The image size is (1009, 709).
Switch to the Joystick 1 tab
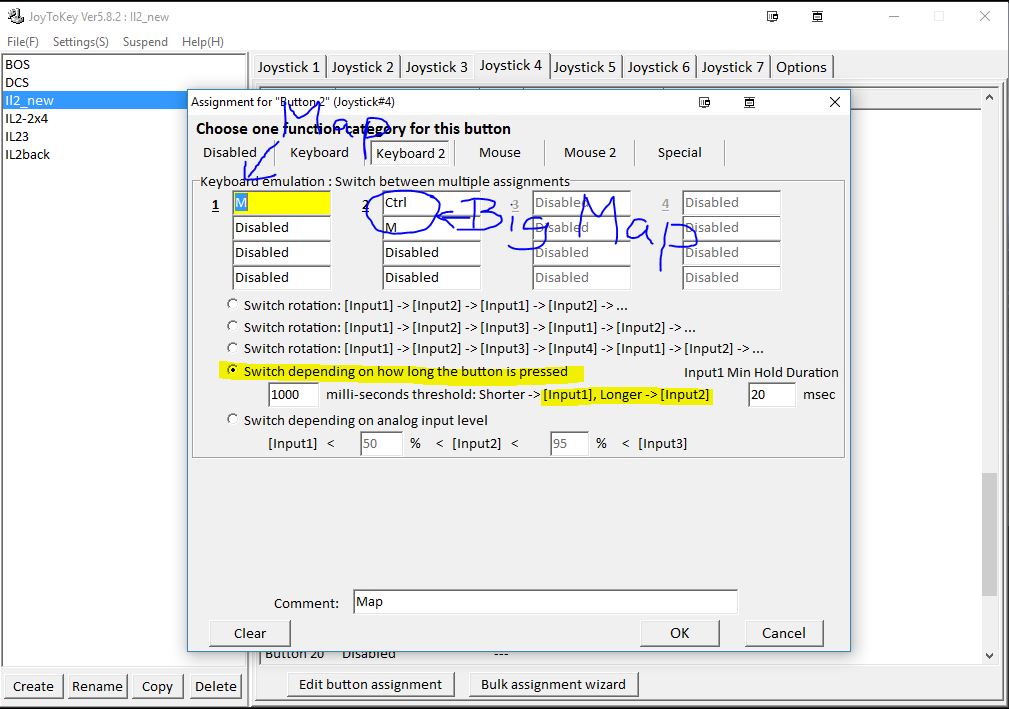click(288, 67)
